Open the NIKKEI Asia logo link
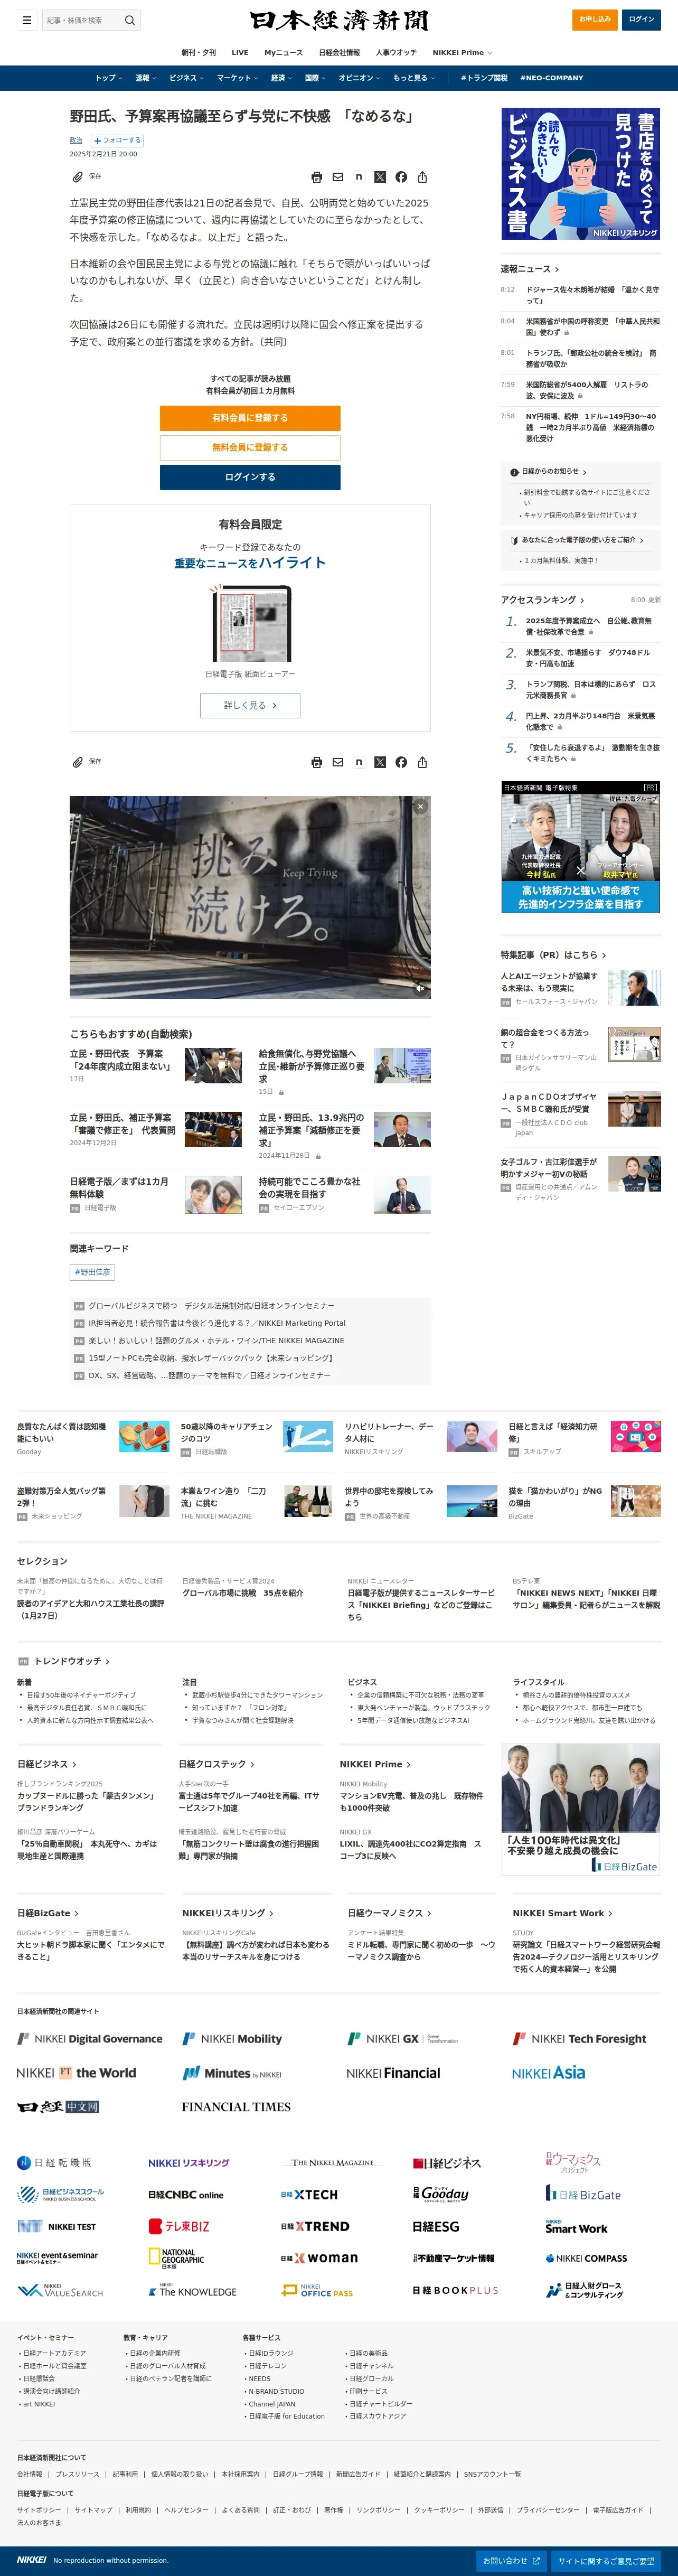This screenshot has height=2576, width=678. 548,2073
